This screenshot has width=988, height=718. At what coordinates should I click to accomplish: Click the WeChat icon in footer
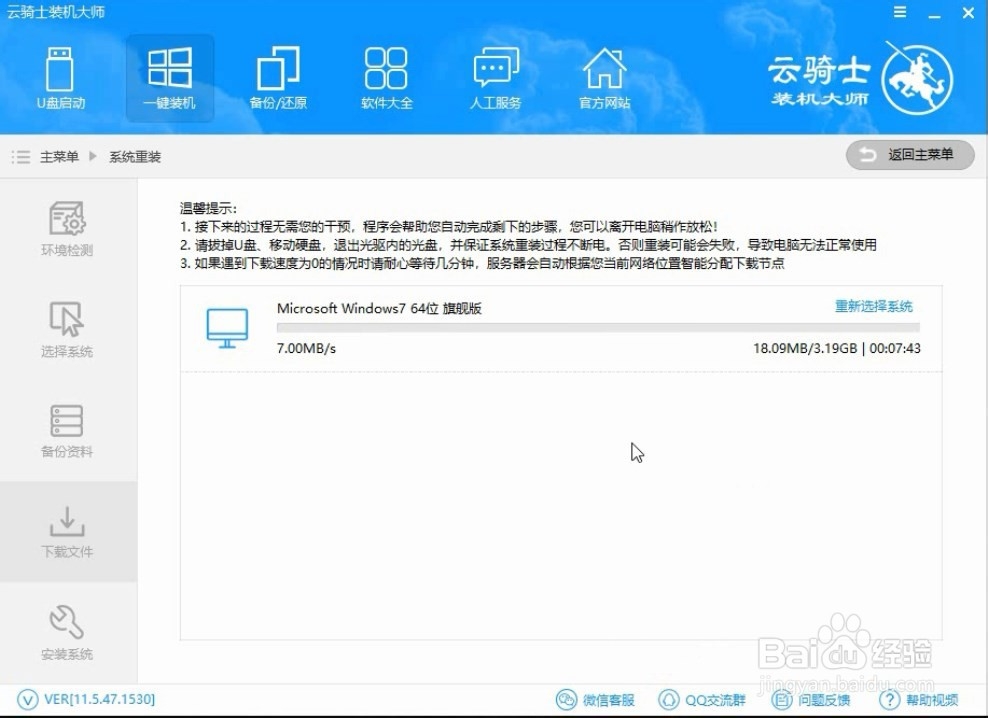click(566, 700)
